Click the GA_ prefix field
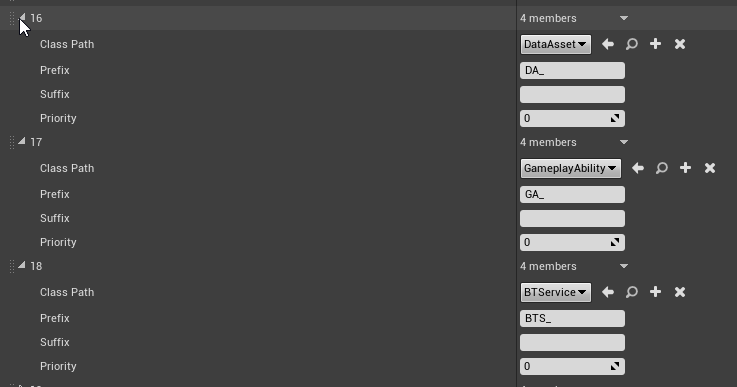The height and width of the screenshot is (387, 737). click(572, 194)
